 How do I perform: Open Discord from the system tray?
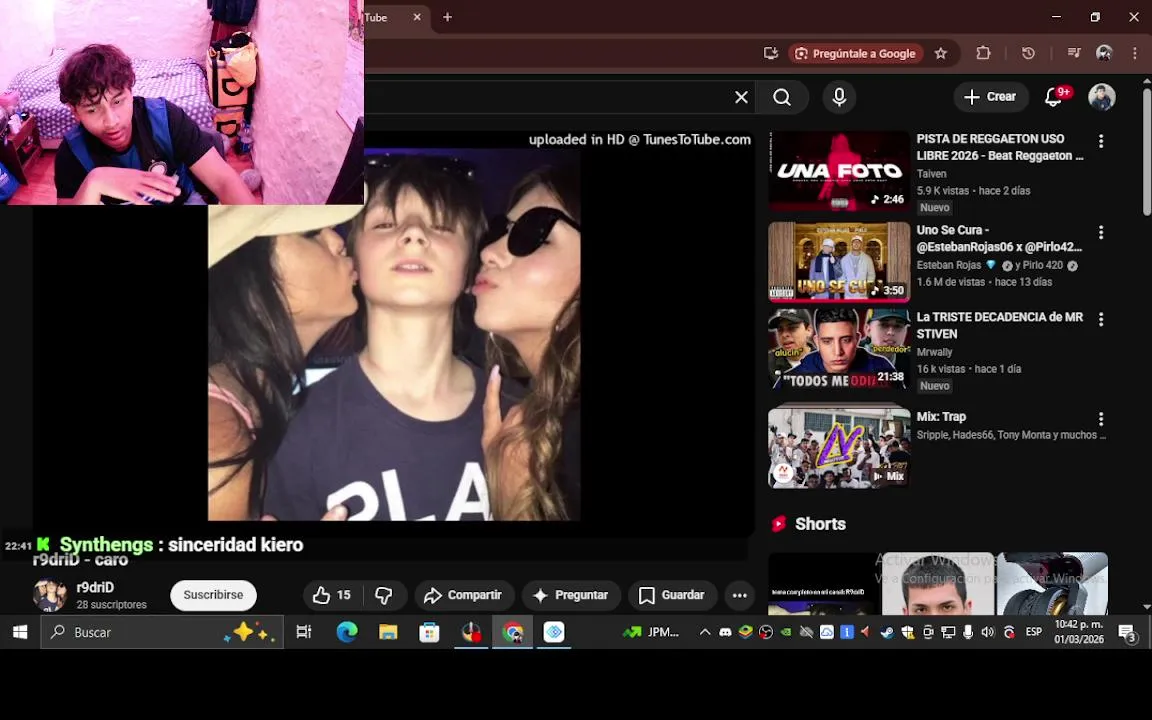point(725,632)
